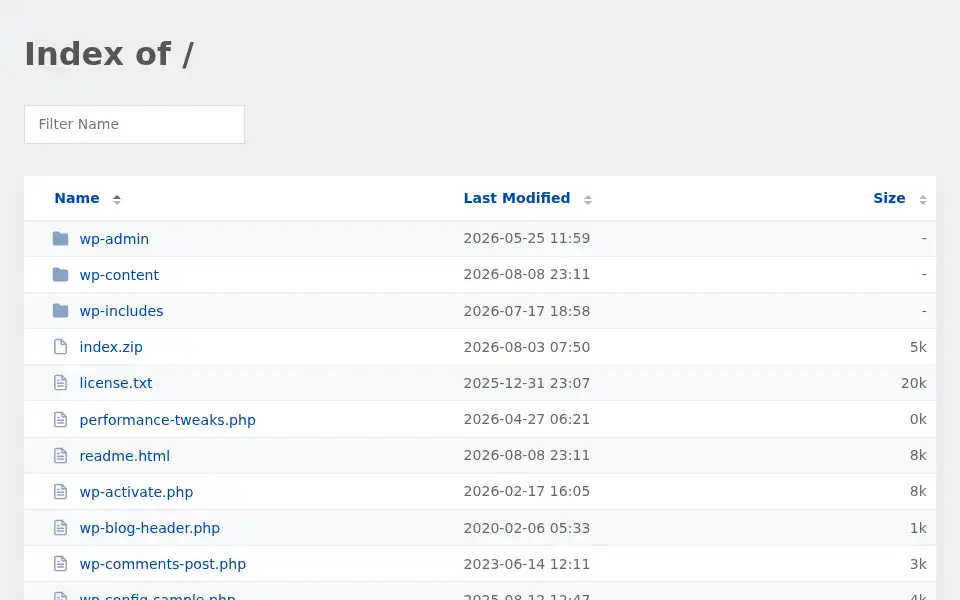Click the date 2026-02-17 16:05
The width and height of the screenshot is (960, 600).
(527, 492)
